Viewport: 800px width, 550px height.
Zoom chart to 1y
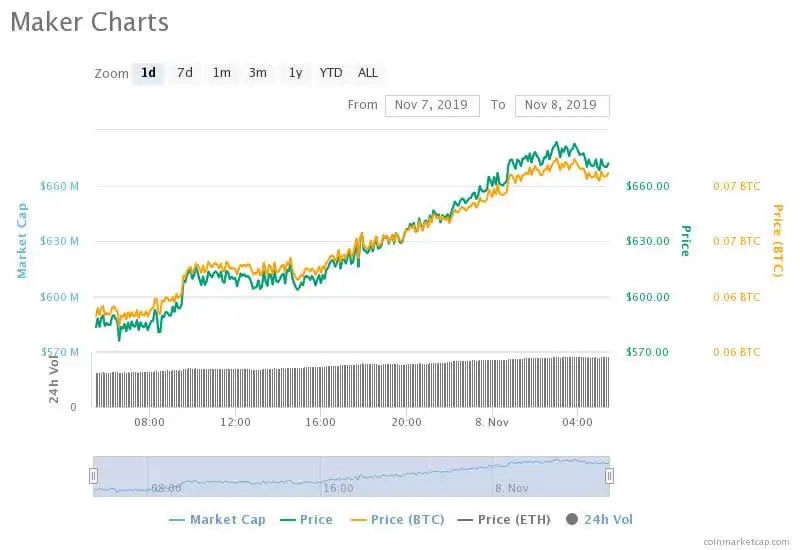295,73
